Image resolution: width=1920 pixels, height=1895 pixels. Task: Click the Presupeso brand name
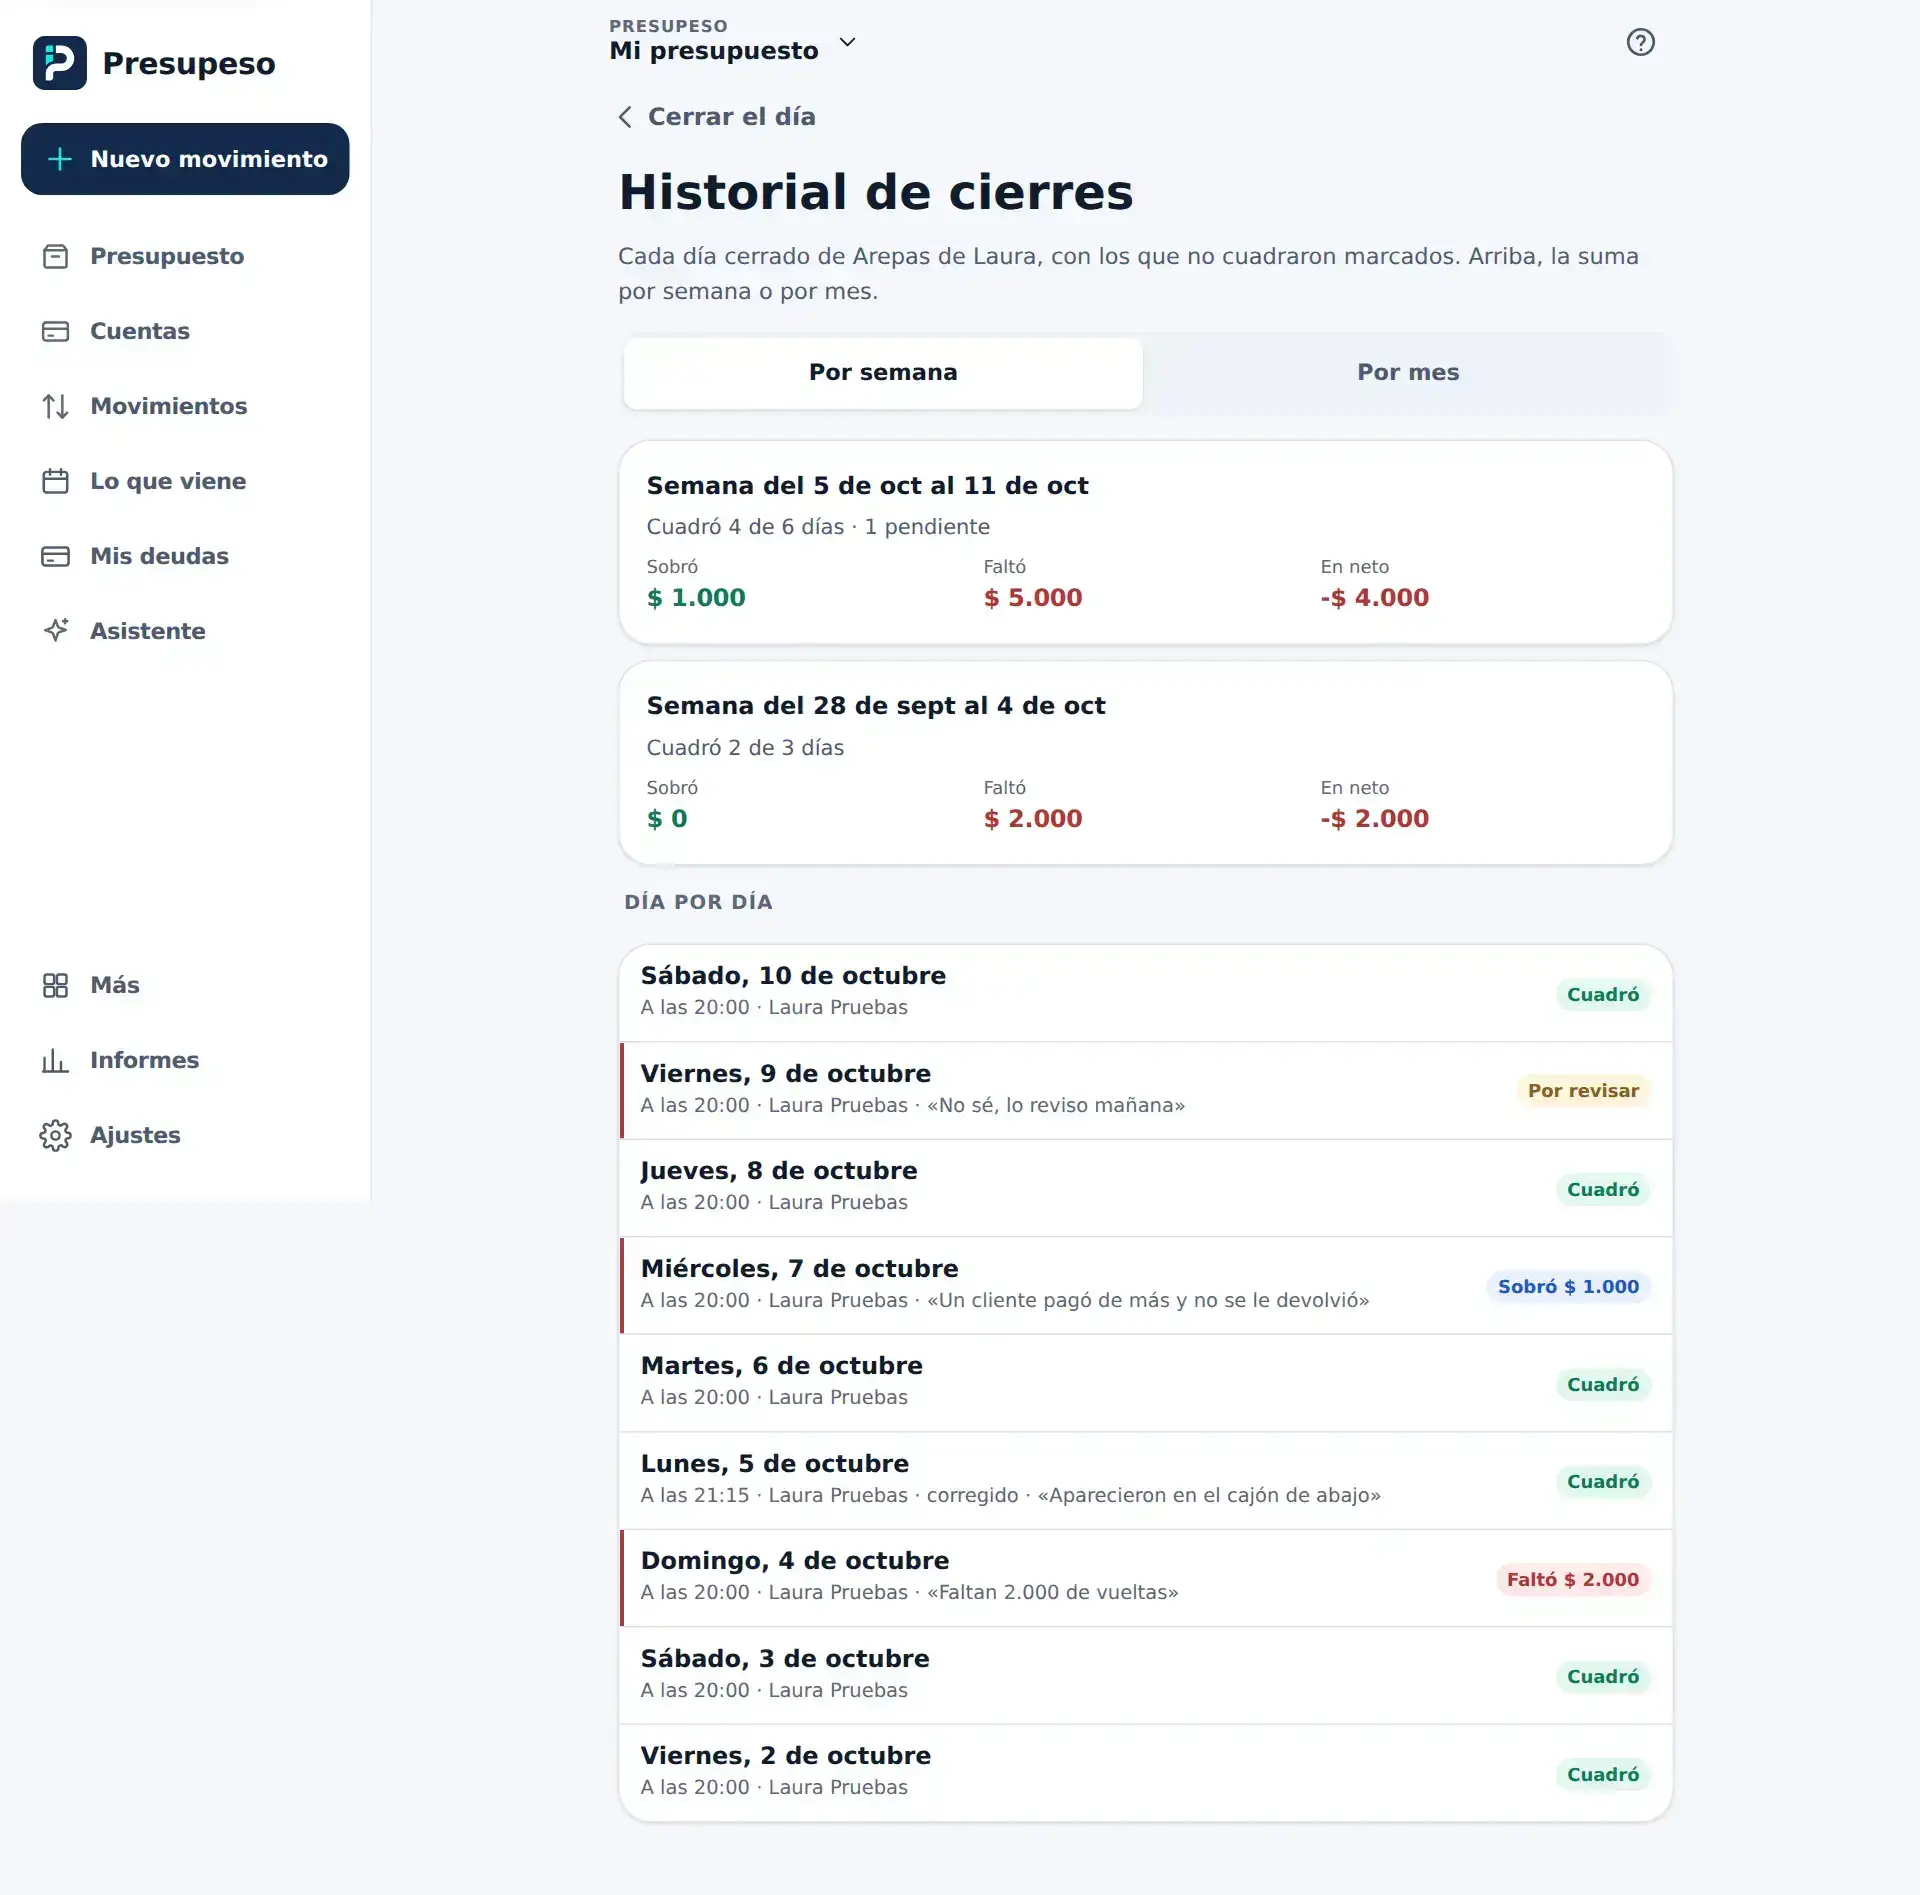(x=189, y=63)
